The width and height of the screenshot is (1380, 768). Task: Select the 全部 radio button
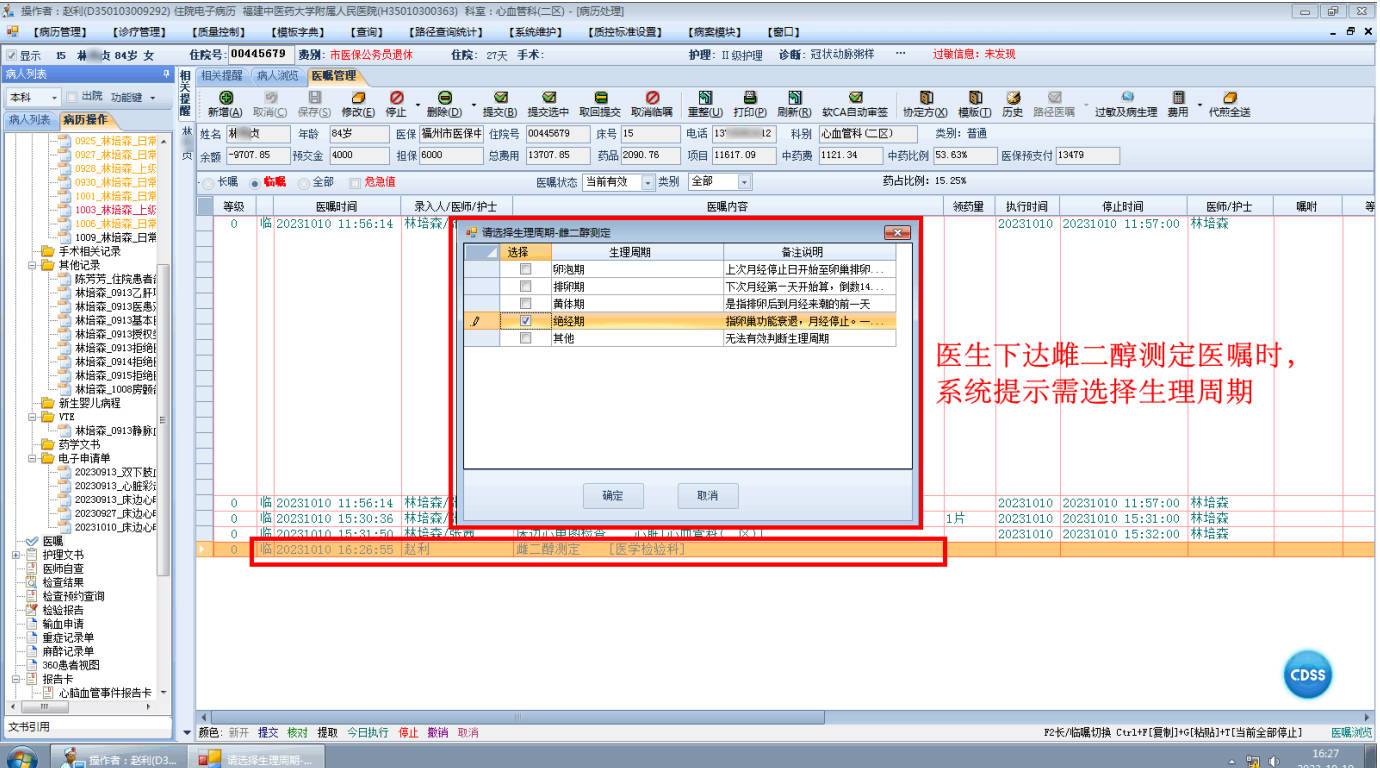pos(303,182)
